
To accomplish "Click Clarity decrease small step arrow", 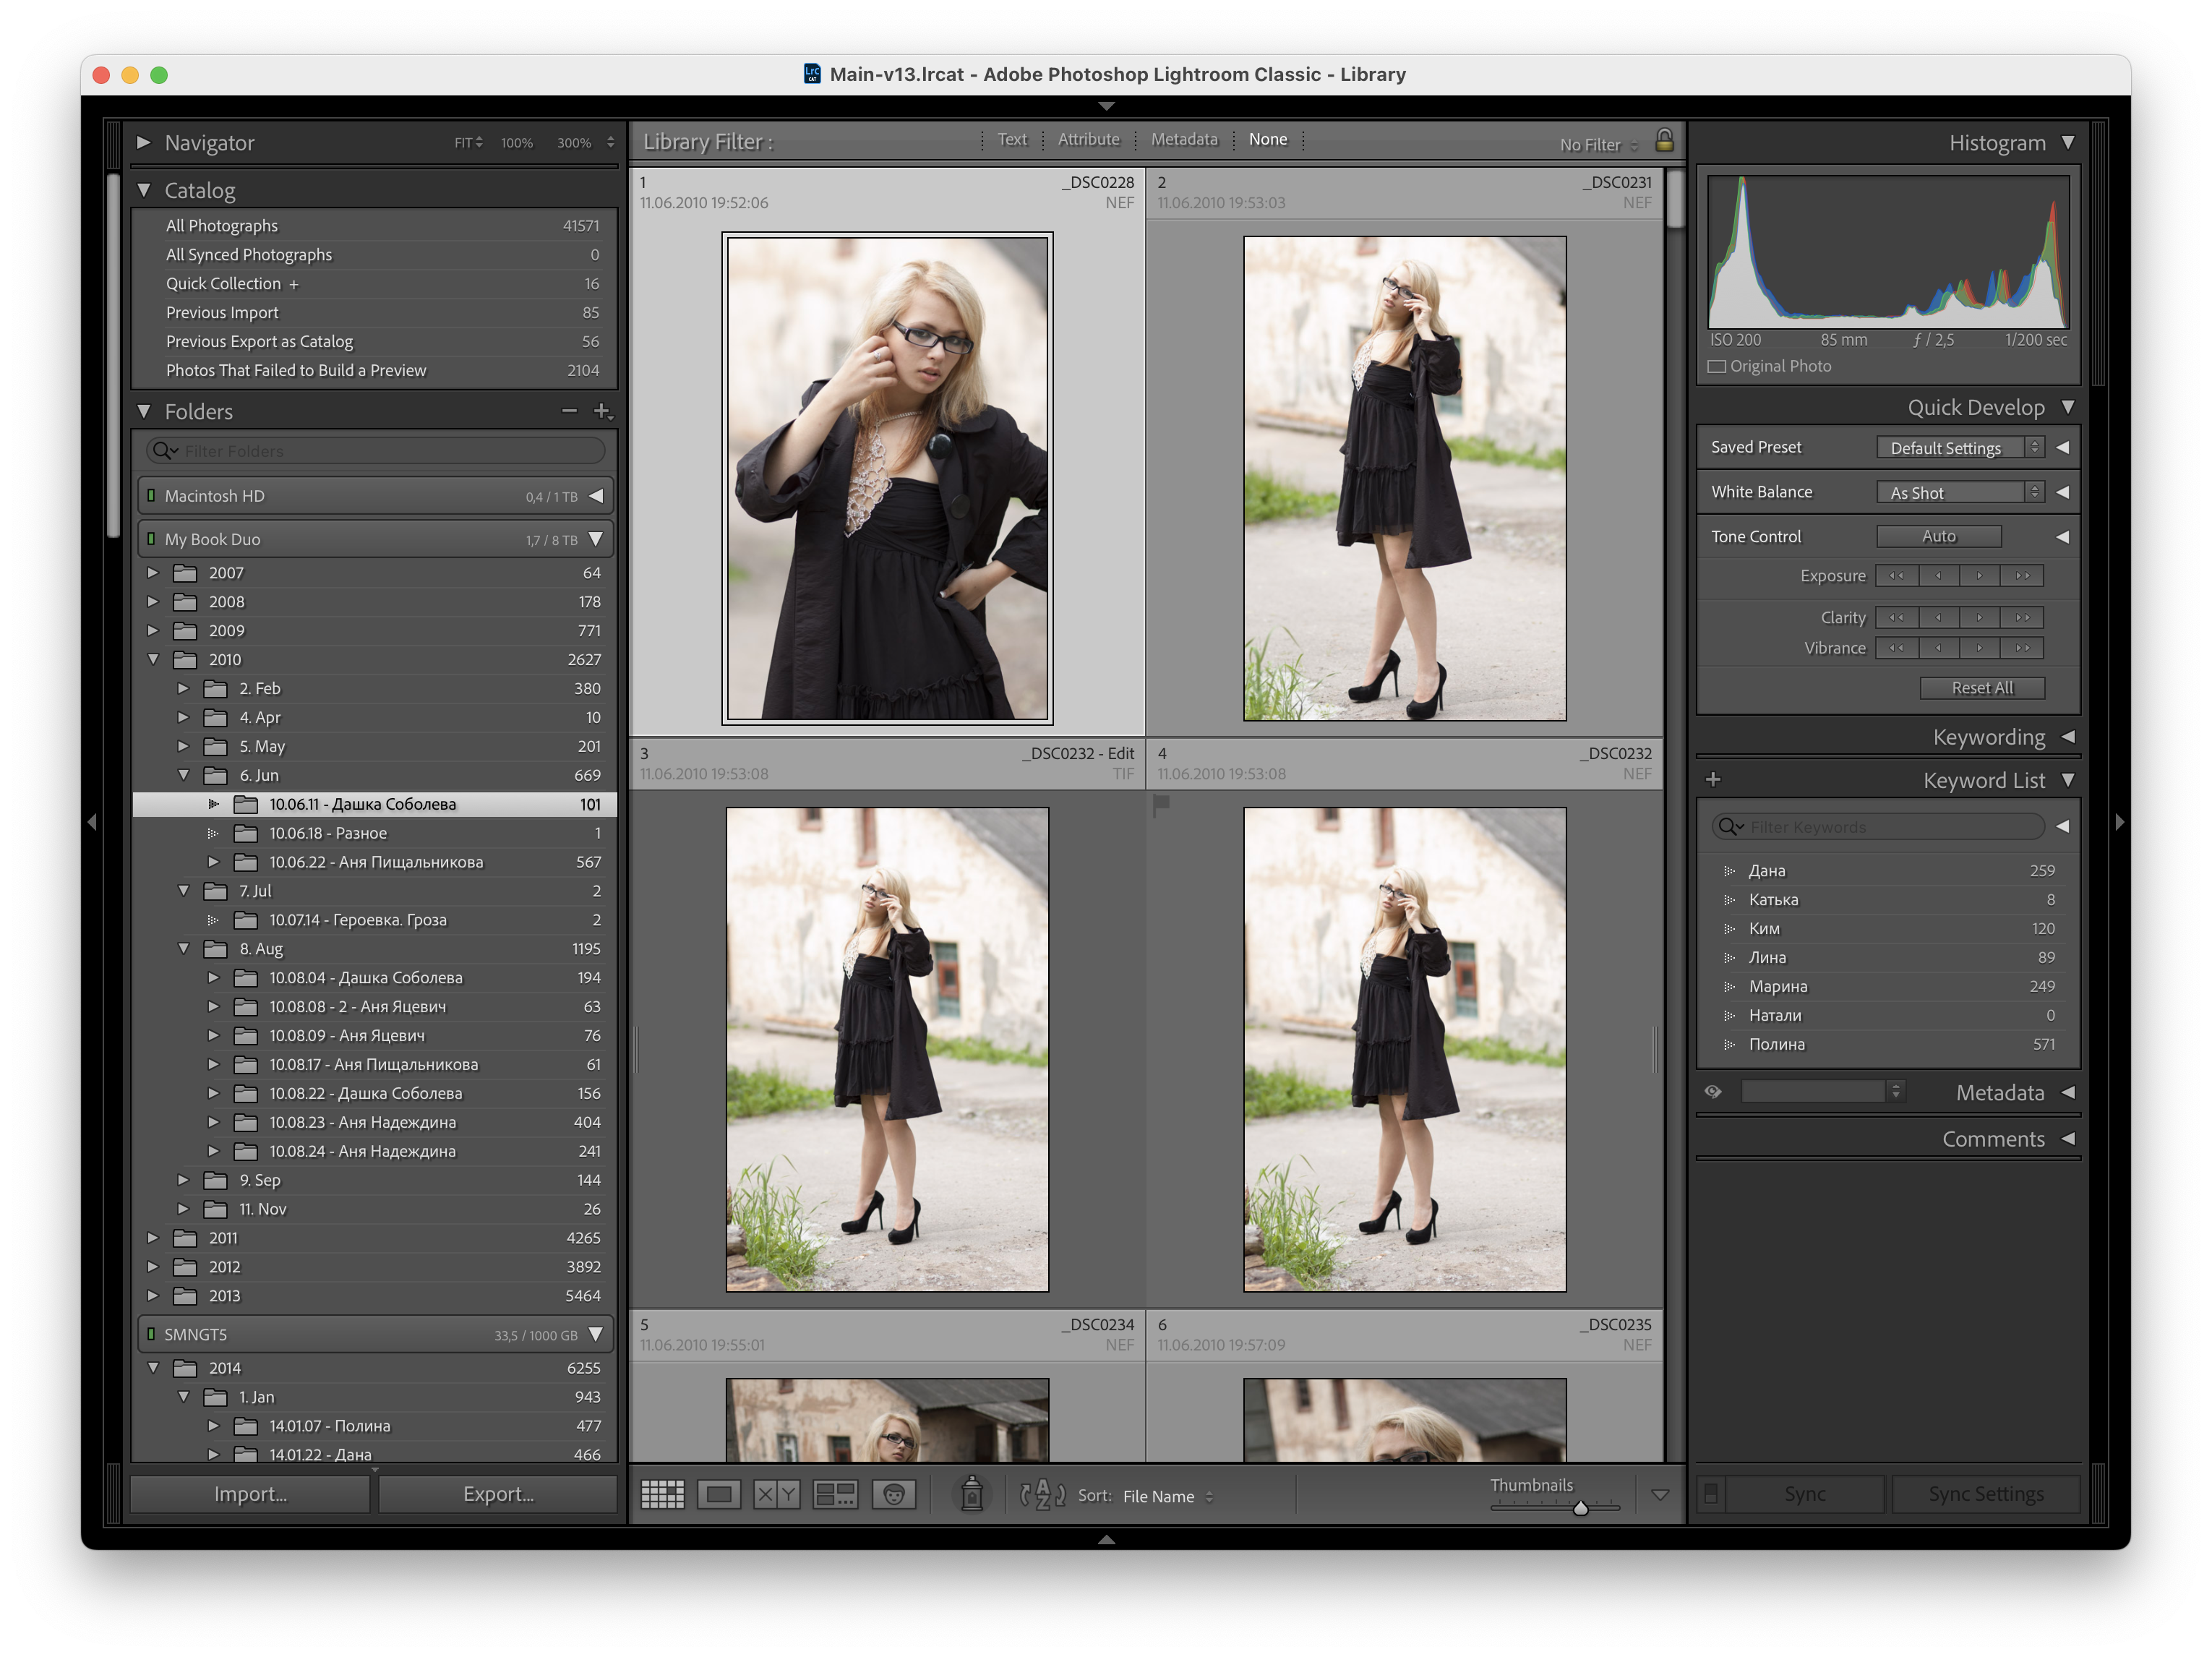I will [1938, 618].
